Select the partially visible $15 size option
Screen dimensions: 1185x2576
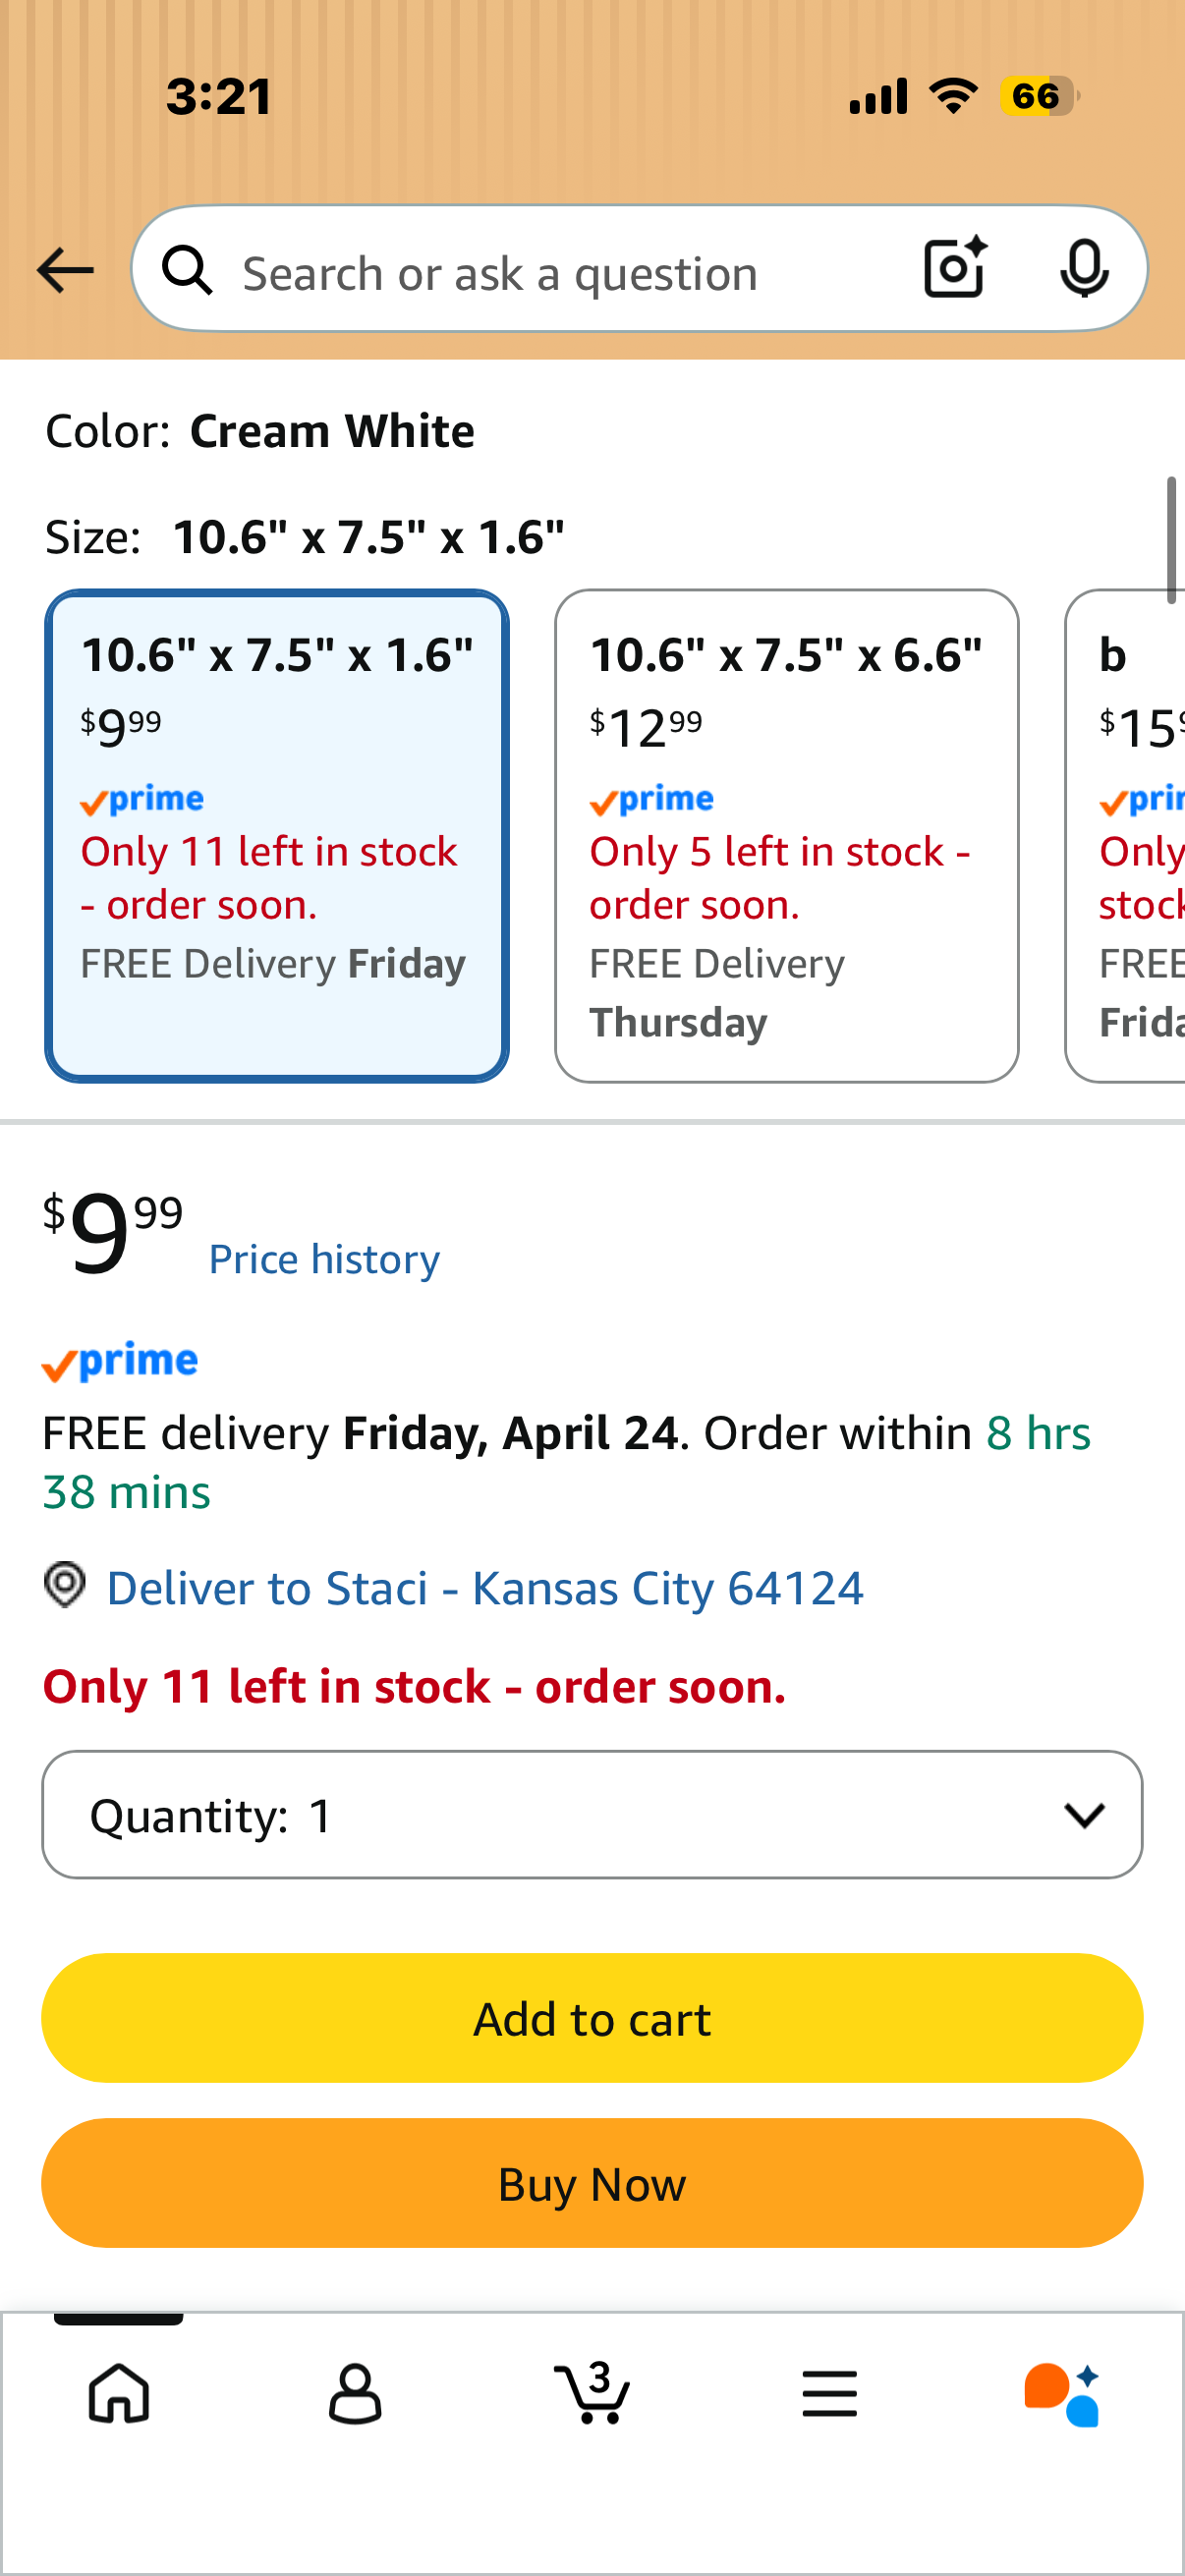click(x=1126, y=836)
